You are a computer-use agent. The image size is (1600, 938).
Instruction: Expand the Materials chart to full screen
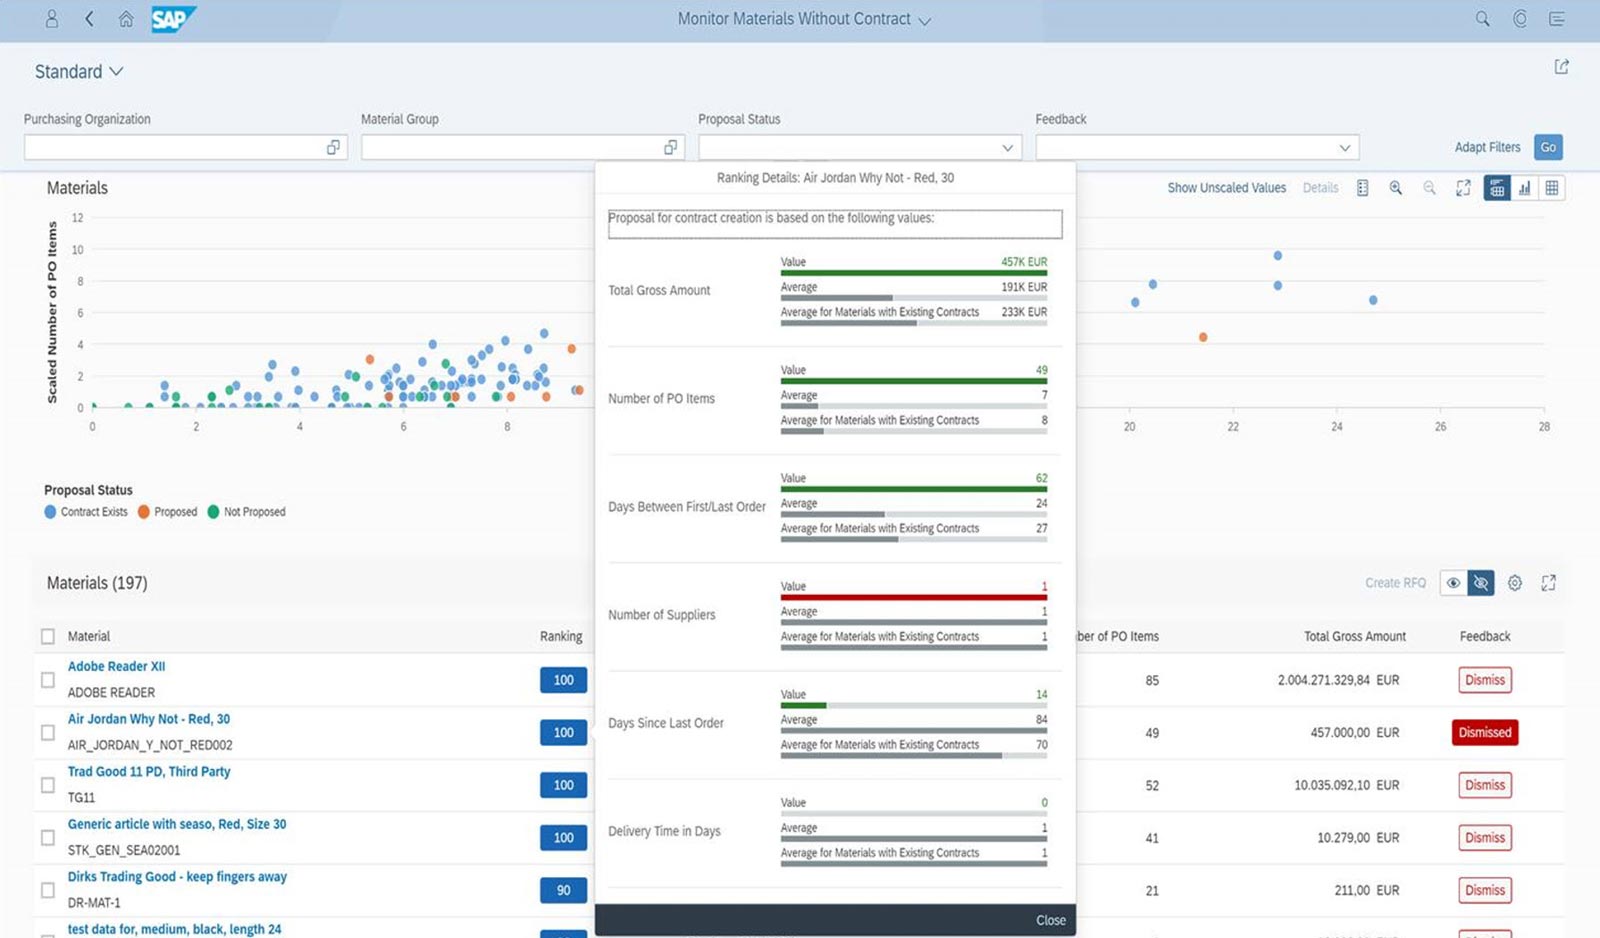pyautogui.click(x=1463, y=188)
